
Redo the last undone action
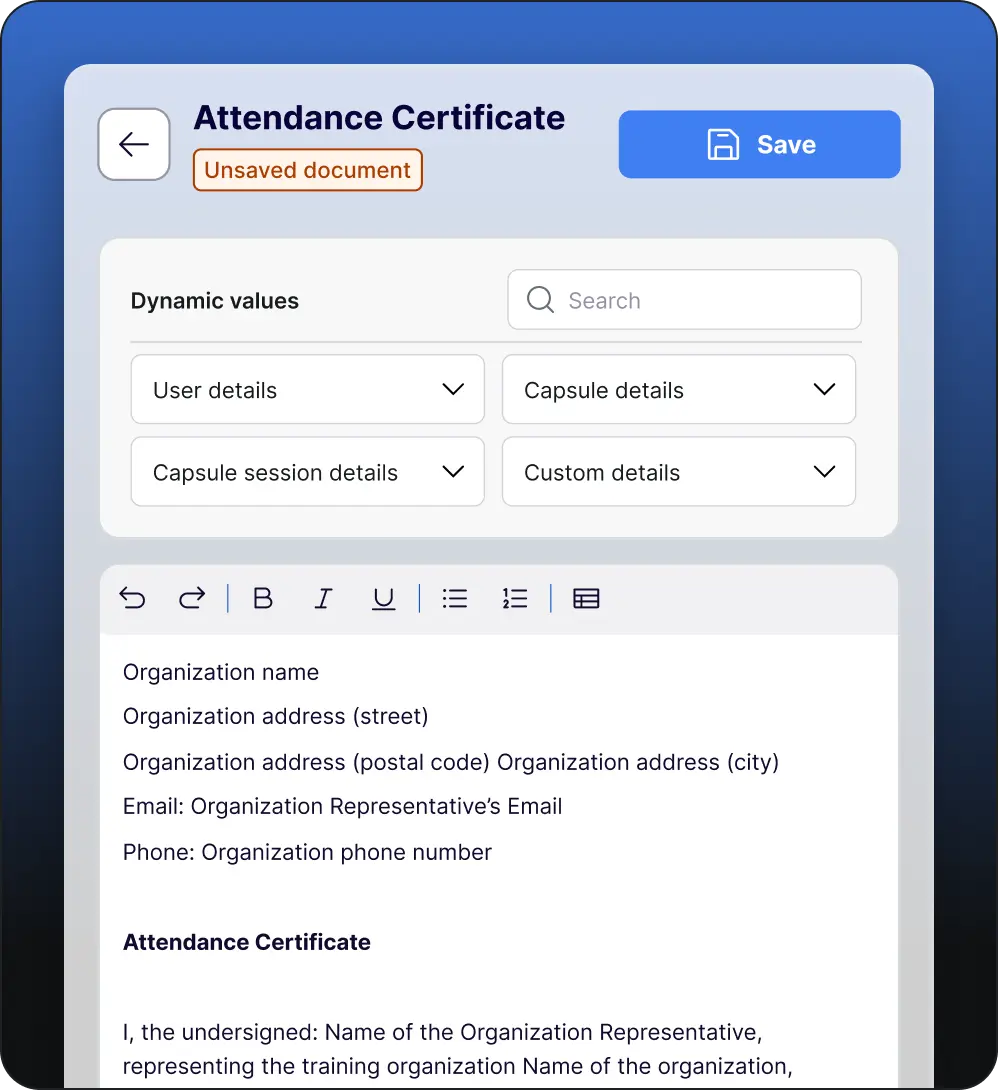pos(192,598)
